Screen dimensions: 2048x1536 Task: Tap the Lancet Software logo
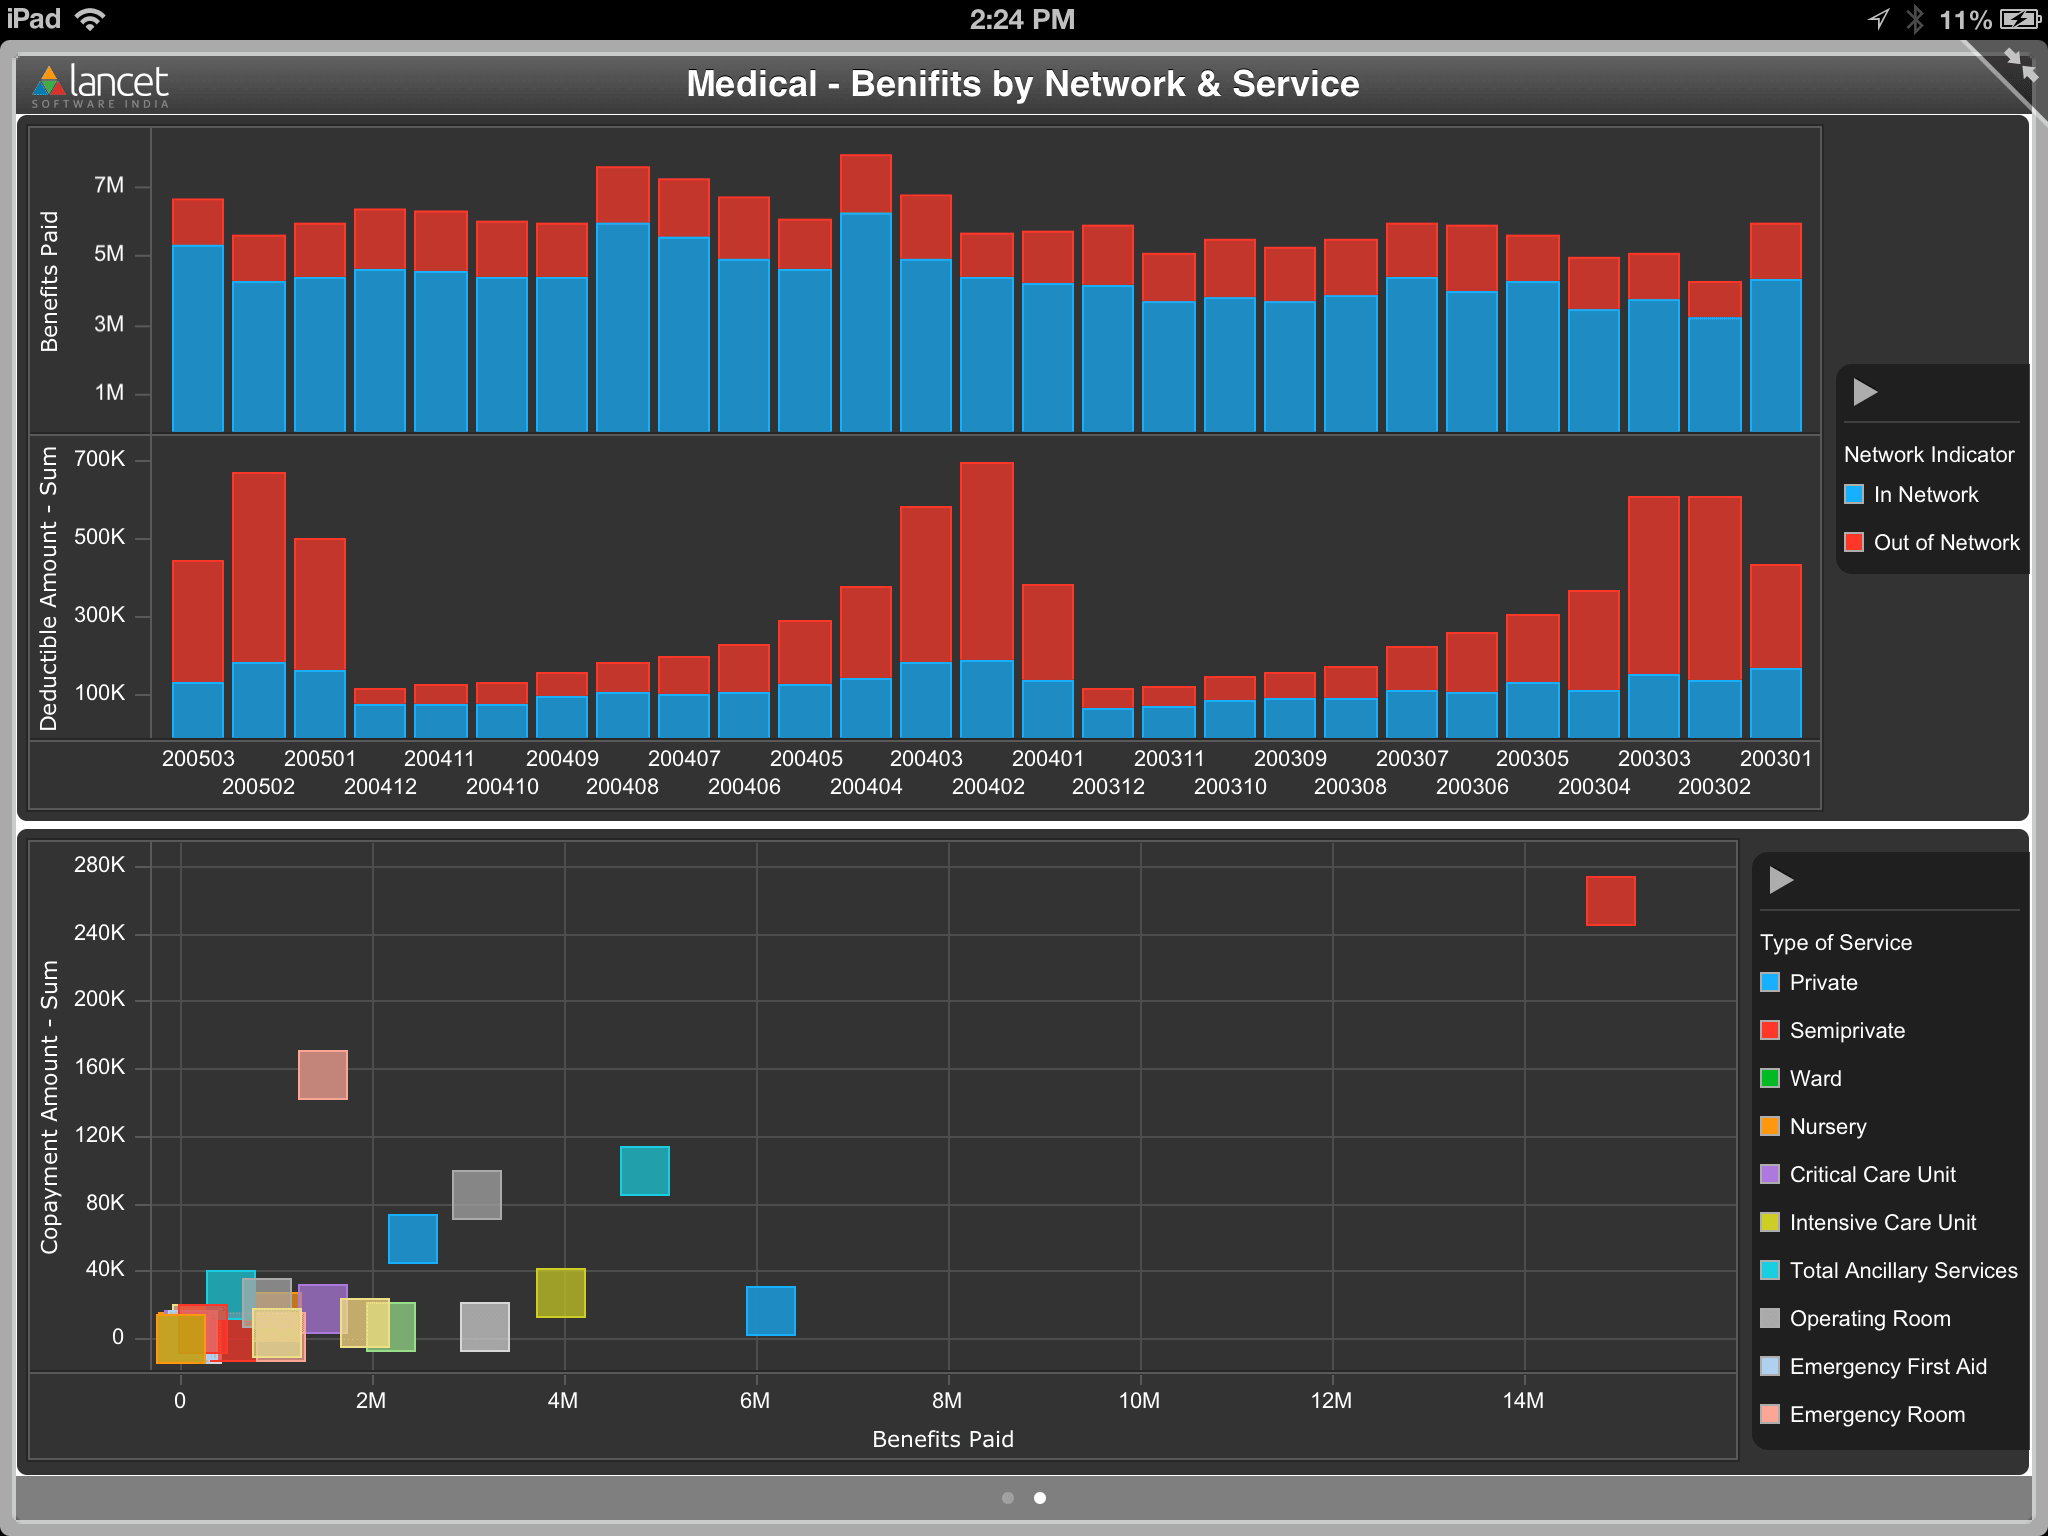point(101,86)
